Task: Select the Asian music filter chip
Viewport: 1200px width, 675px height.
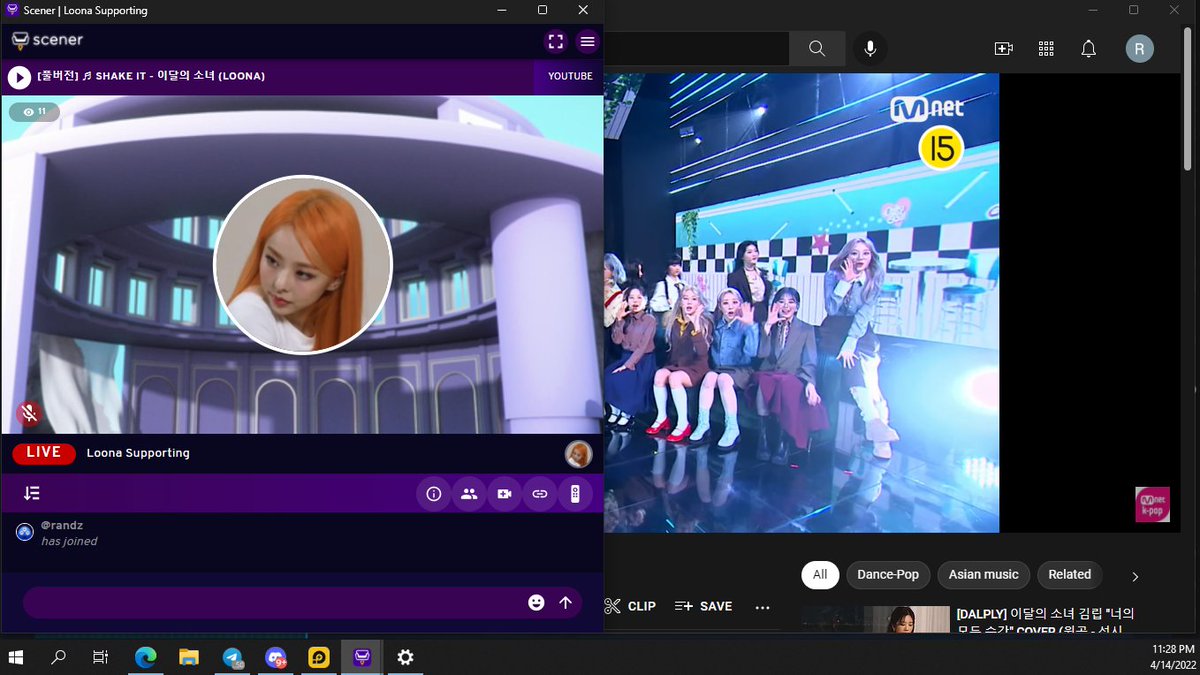Action: click(984, 575)
